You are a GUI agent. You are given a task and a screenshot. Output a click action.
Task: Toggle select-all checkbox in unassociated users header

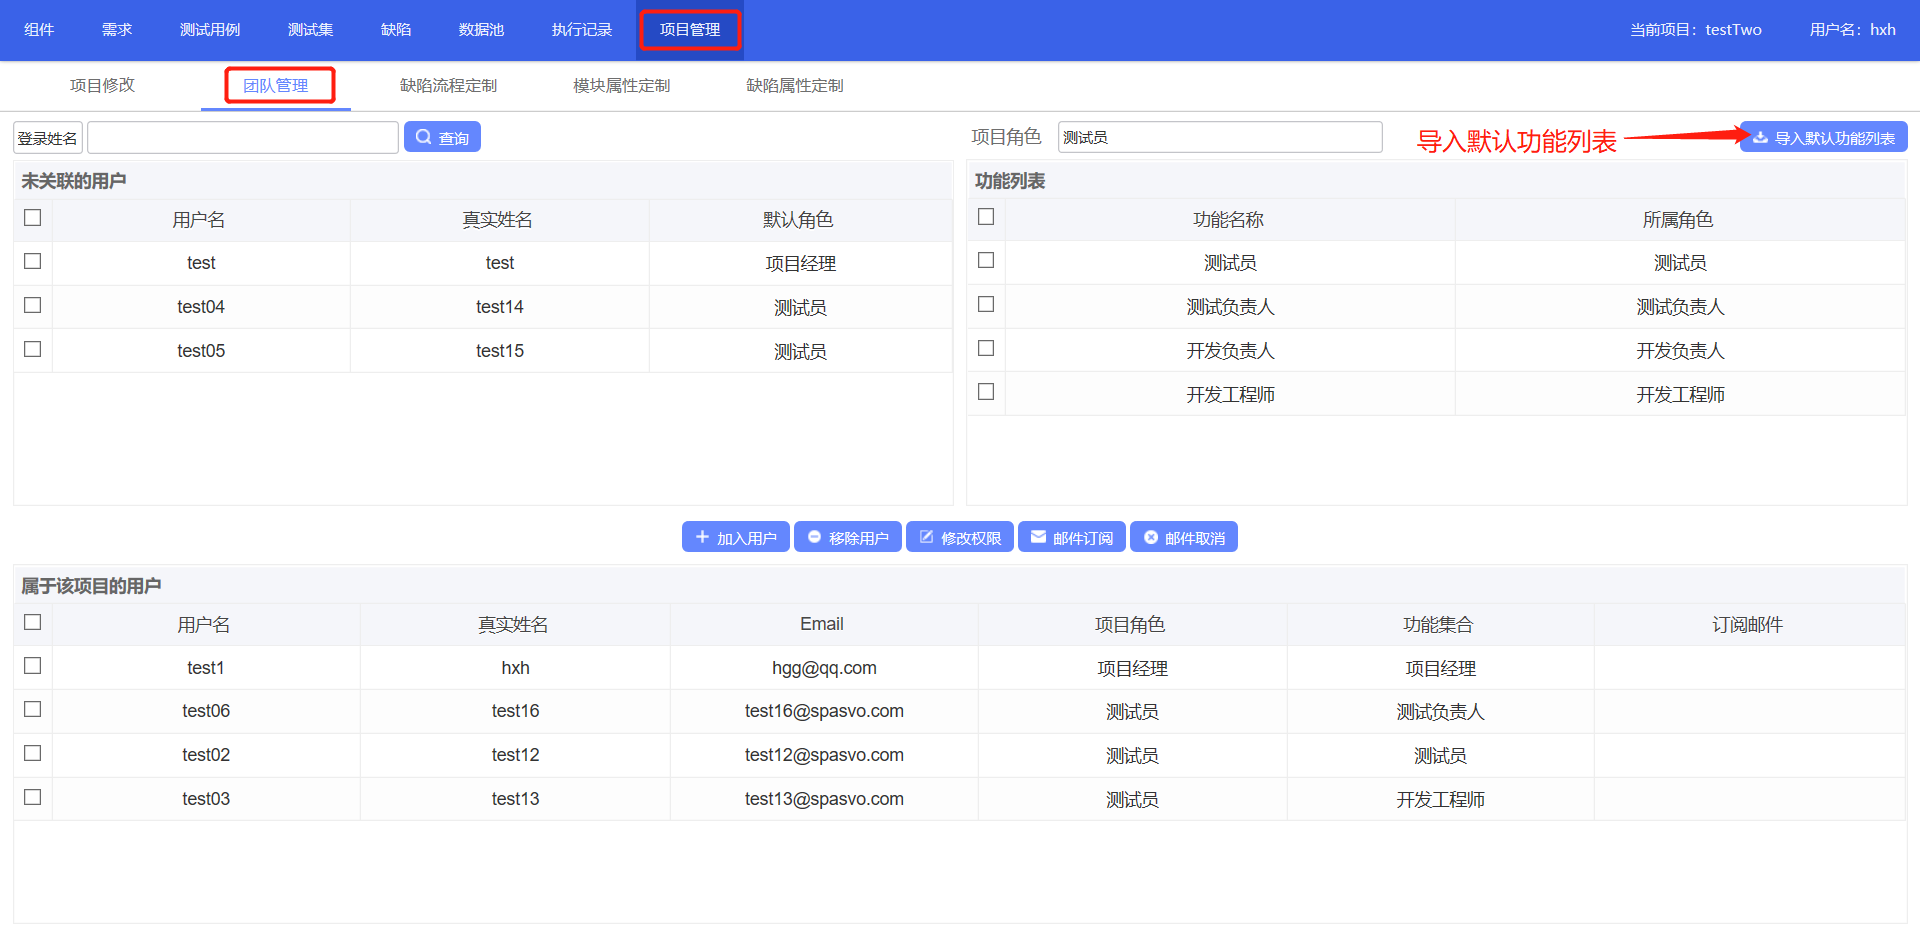33,218
